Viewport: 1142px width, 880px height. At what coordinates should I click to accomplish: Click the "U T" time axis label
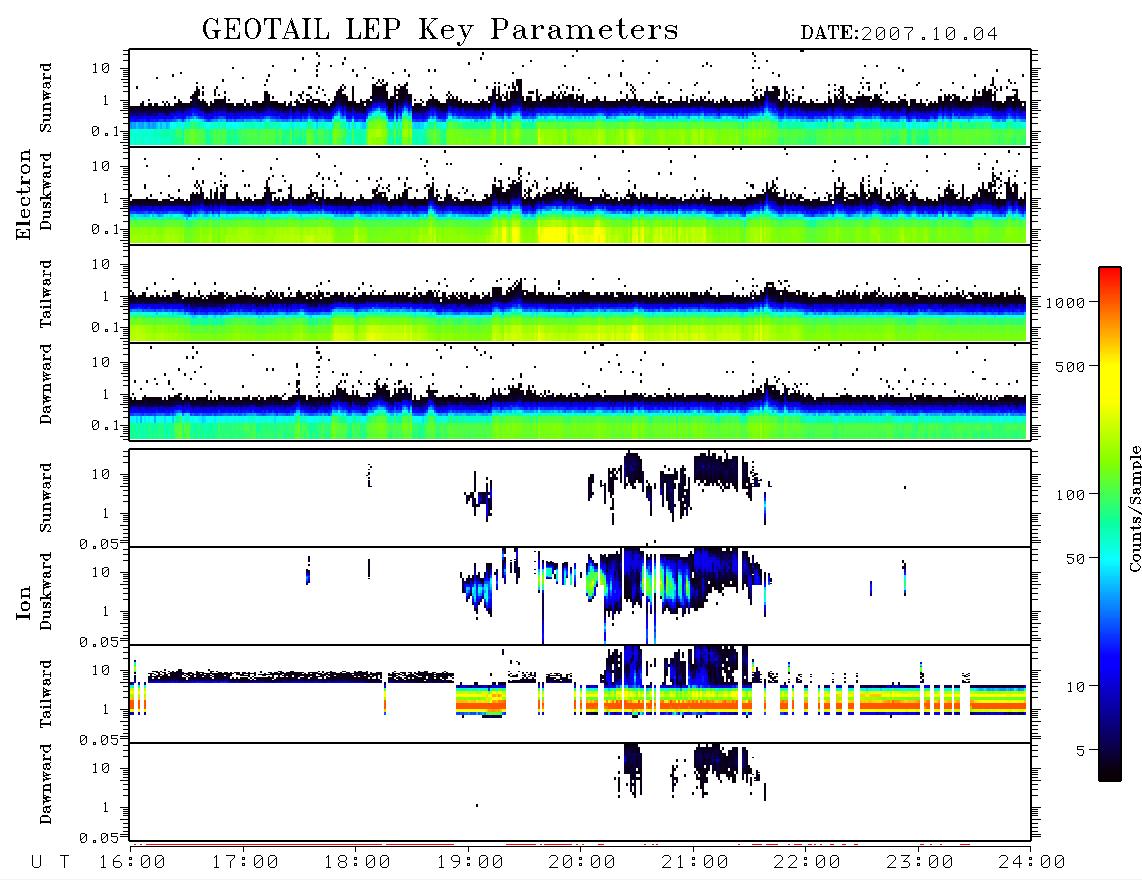click(51, 863)
